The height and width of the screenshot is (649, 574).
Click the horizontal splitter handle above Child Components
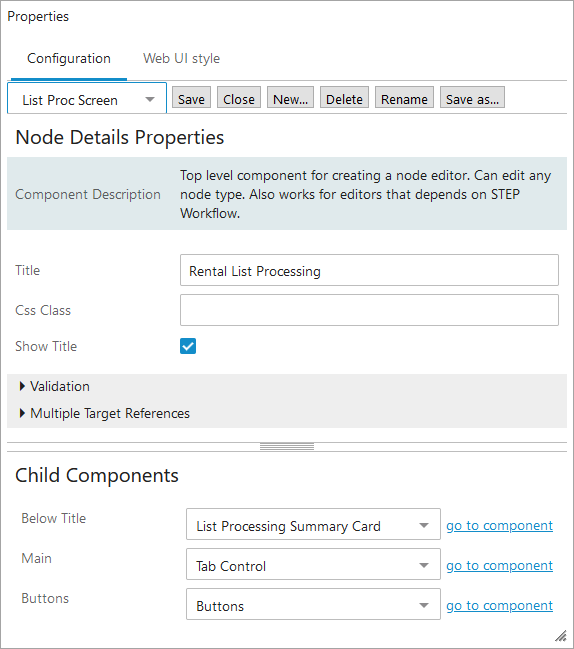click(287, 447)
